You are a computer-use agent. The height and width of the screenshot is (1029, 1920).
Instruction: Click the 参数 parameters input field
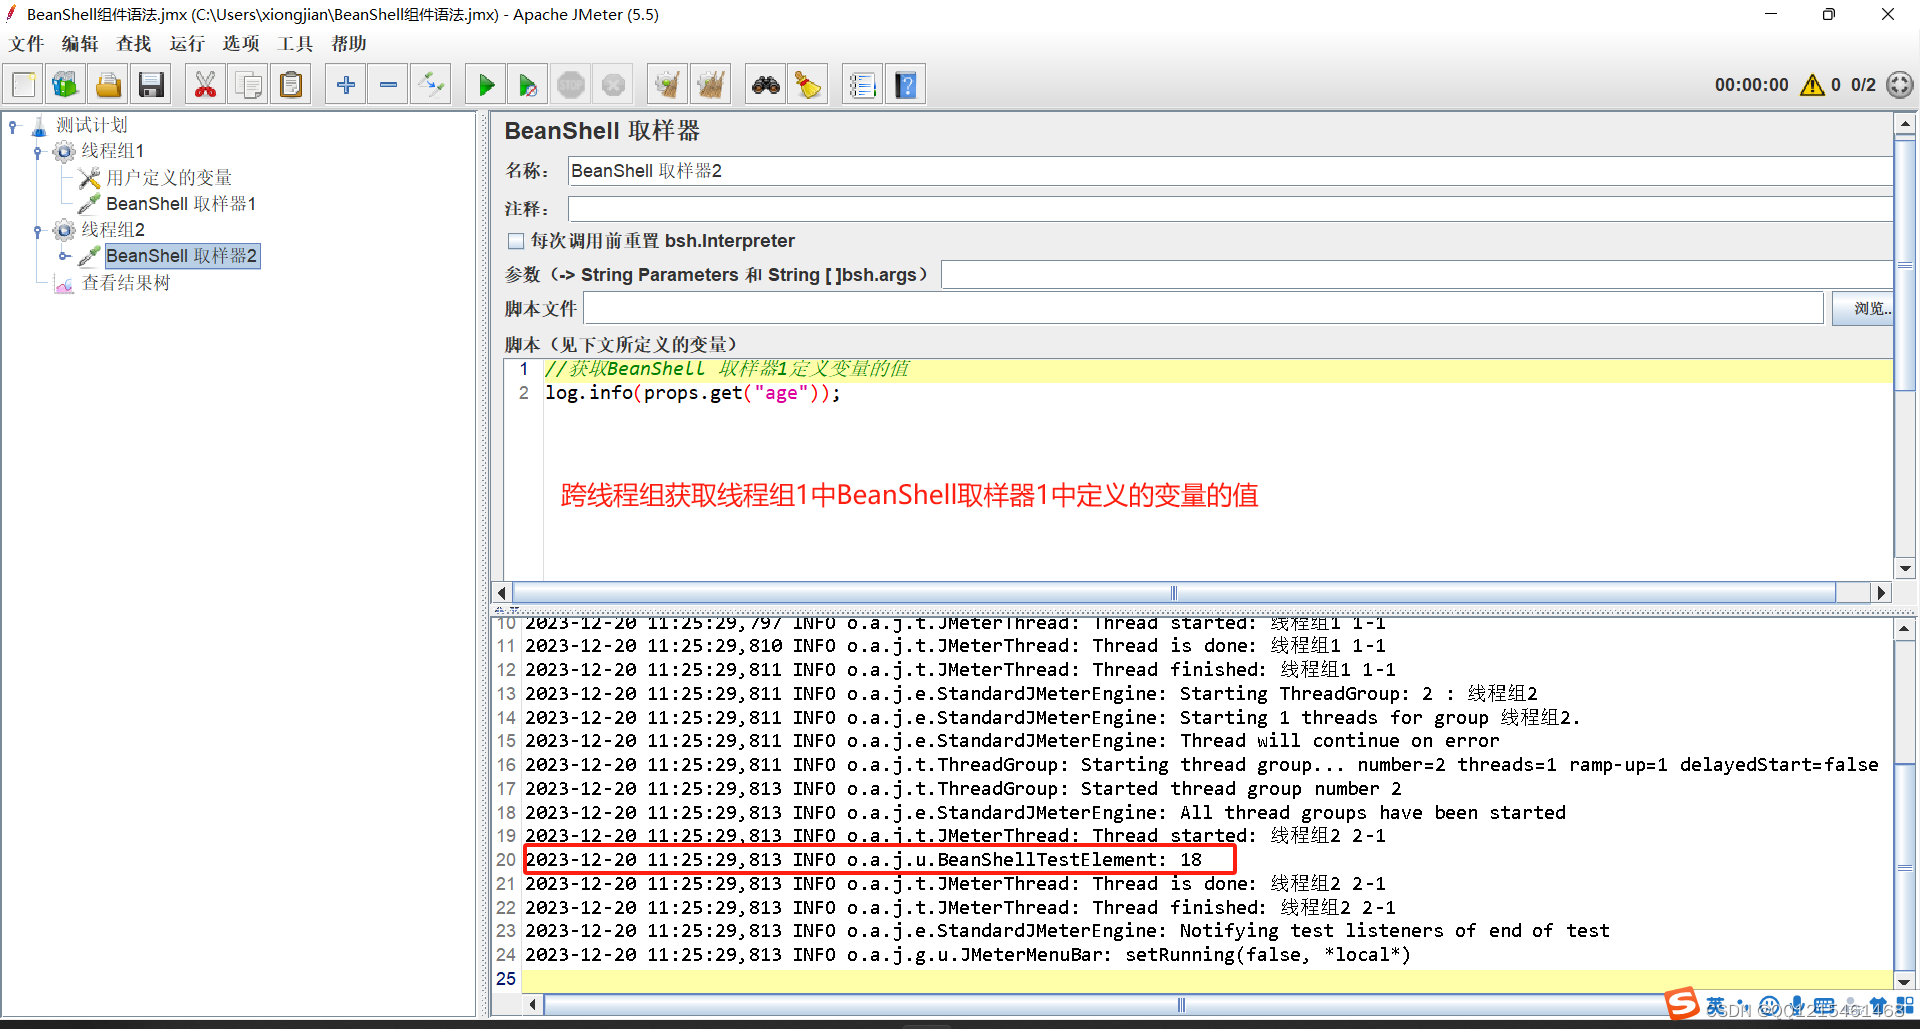coord(1417,275)
